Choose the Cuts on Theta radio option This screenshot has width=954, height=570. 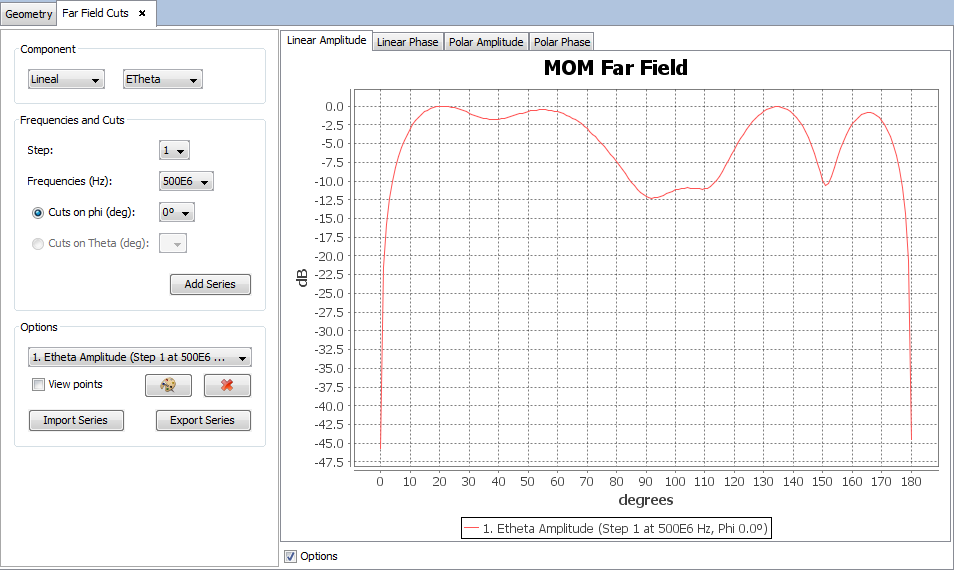[39, 243]
